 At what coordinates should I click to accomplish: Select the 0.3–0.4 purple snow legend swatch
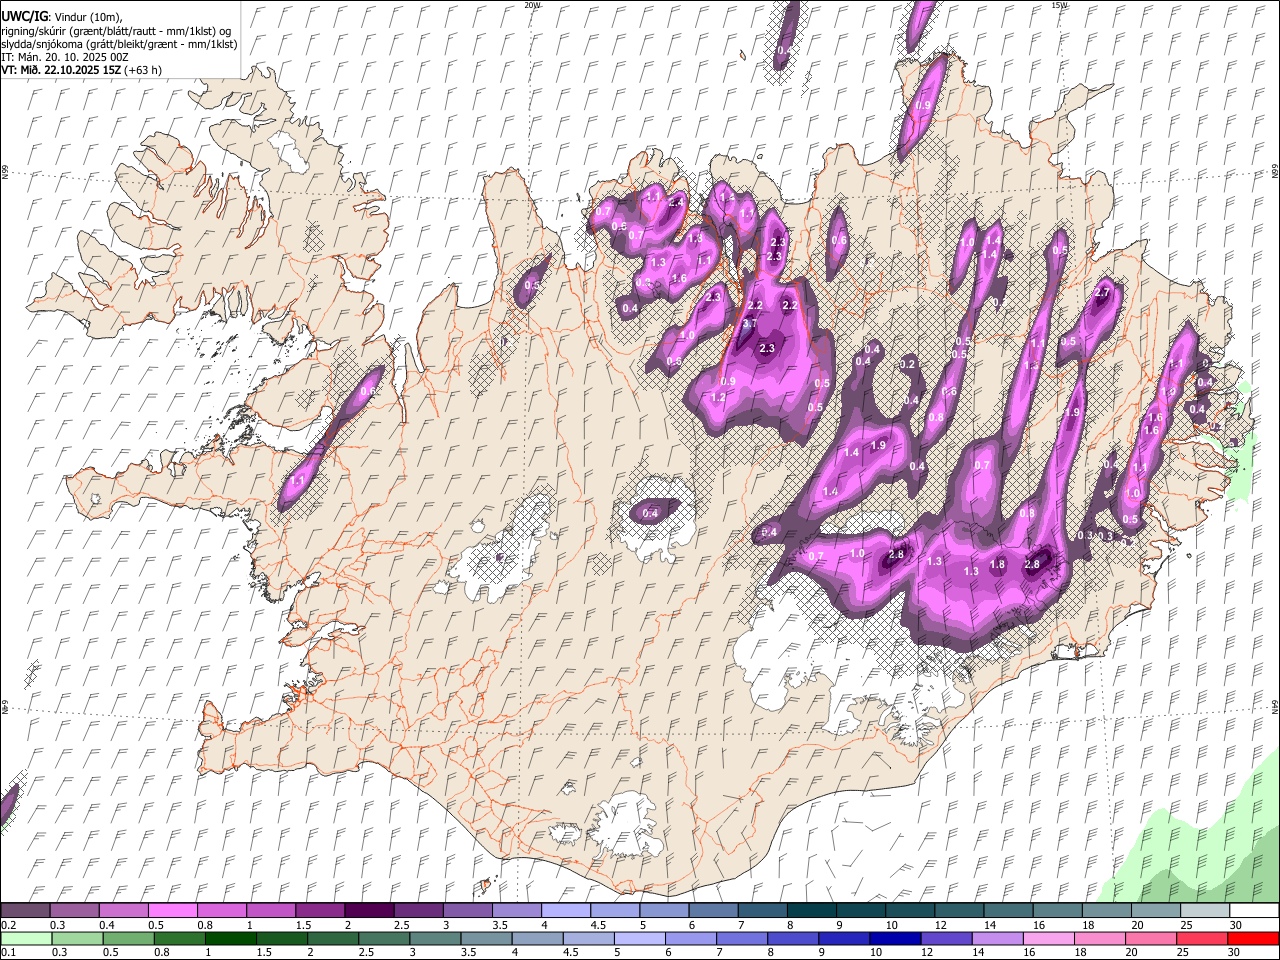[73, 910]
